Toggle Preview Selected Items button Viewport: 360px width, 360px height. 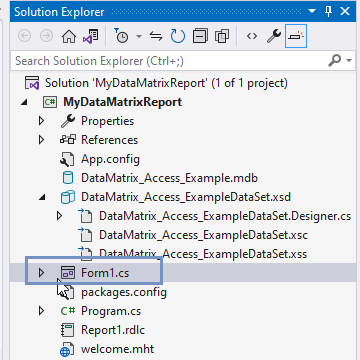pyautogui.click(x=296, y=36)
